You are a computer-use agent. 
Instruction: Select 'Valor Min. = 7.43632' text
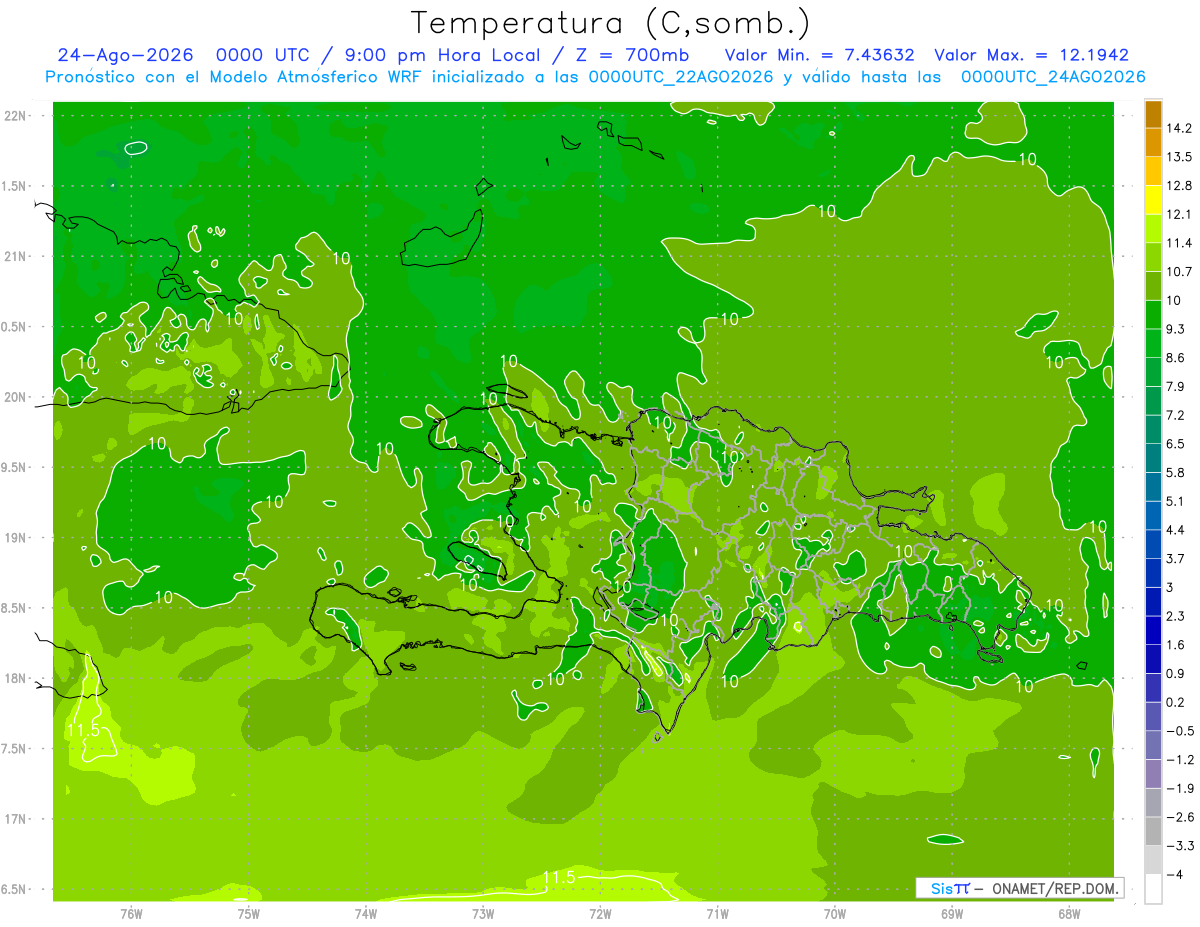click(x=819, y=55)
